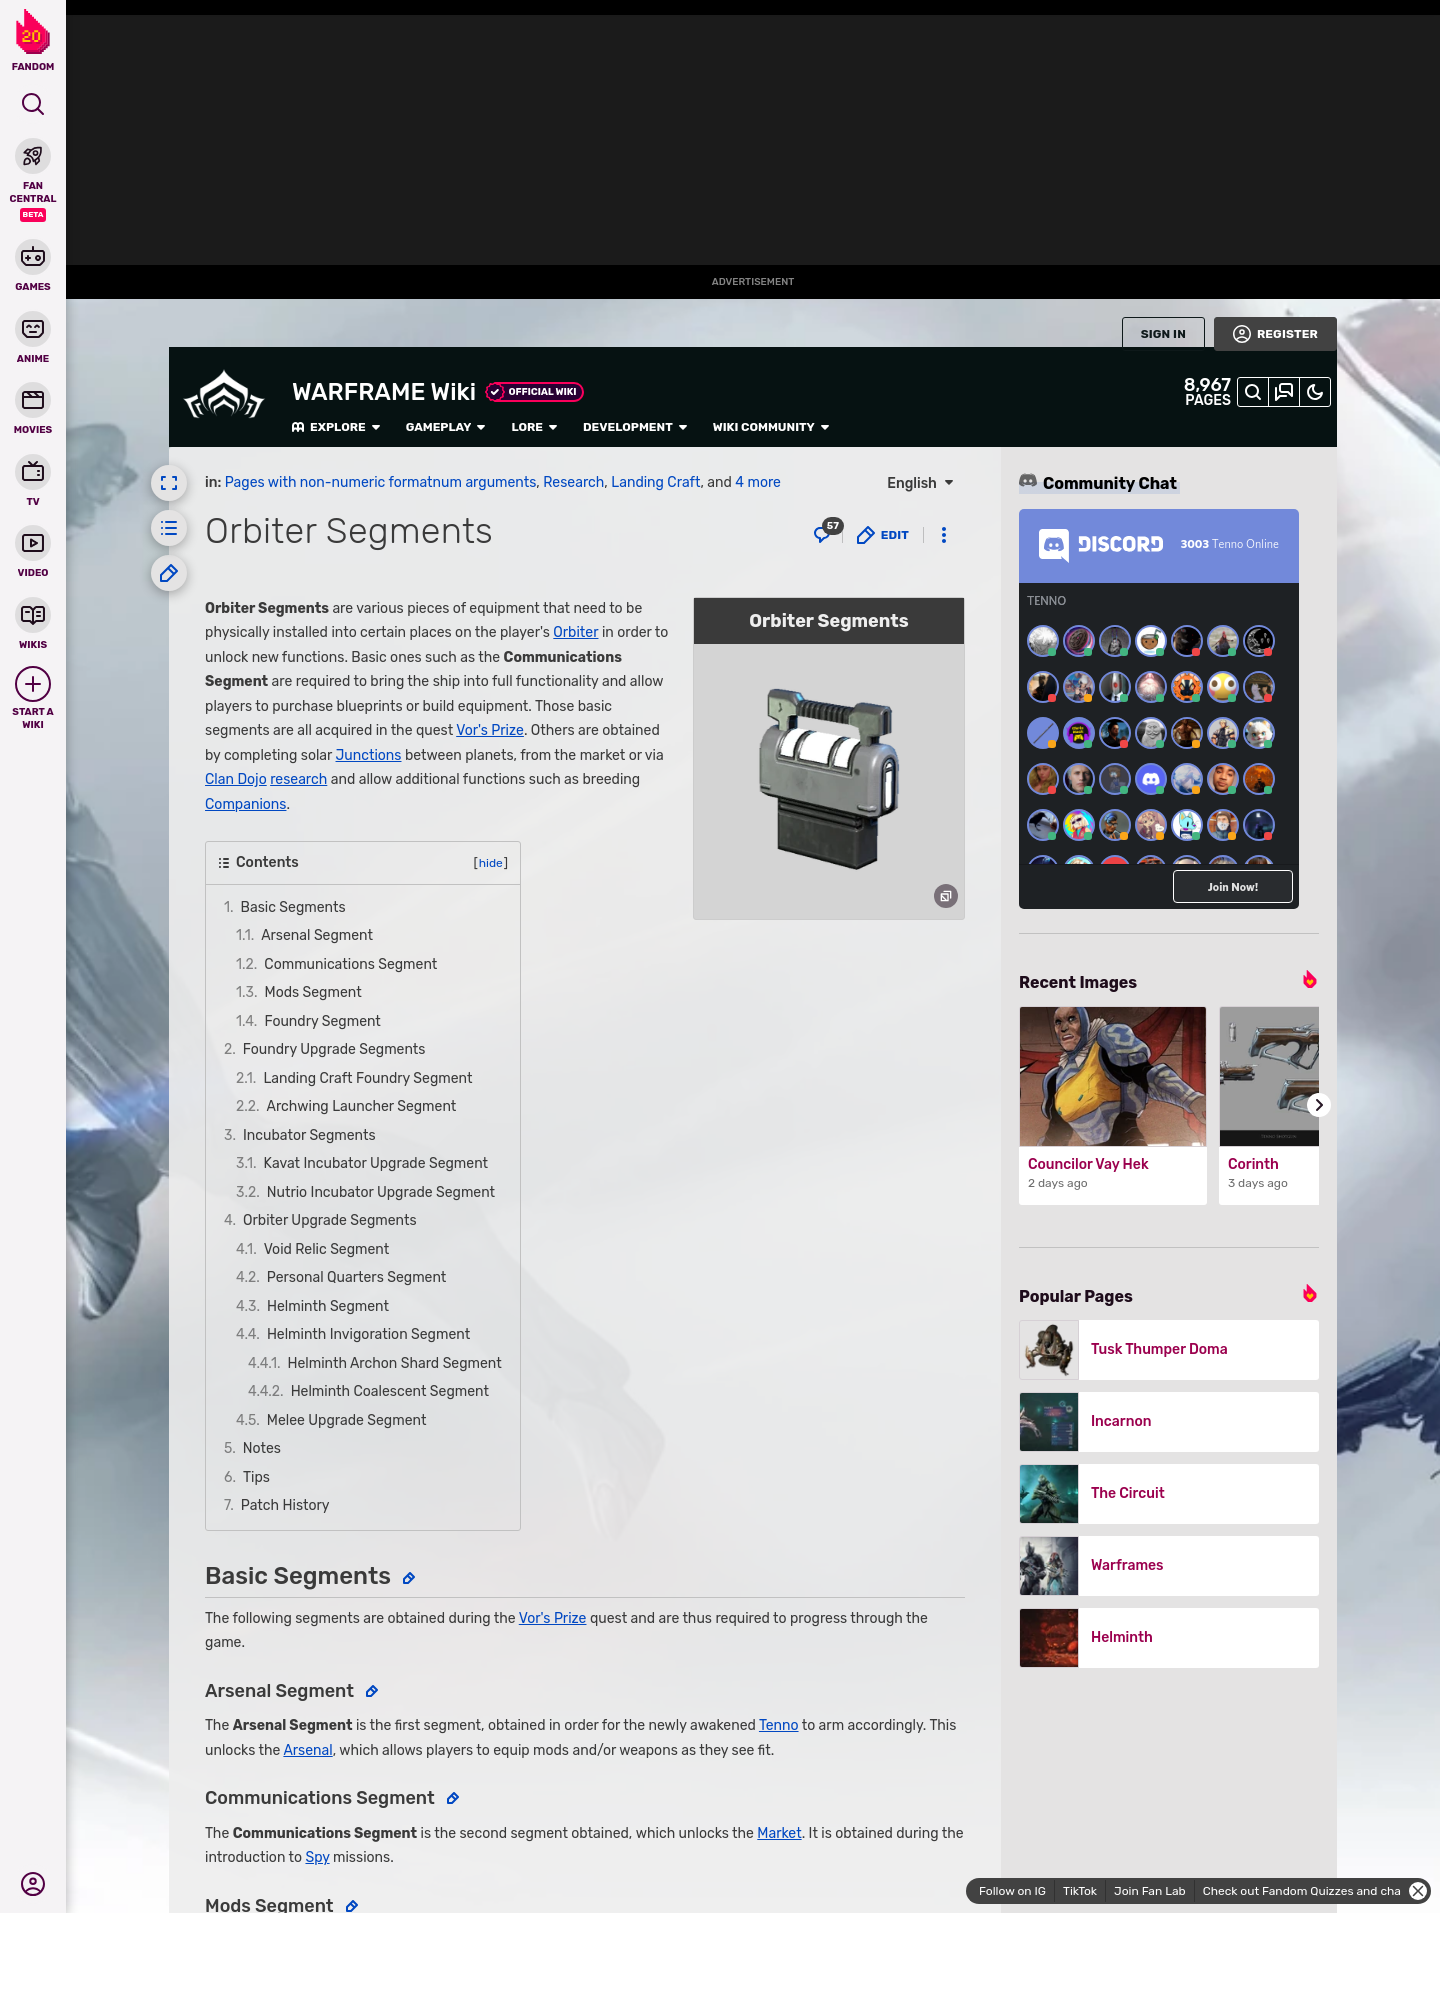Image resolution: width=1440 pixels, height=2000 pixels.
Task: Open the article comments icon showing 57
Action: pos(826,532)
